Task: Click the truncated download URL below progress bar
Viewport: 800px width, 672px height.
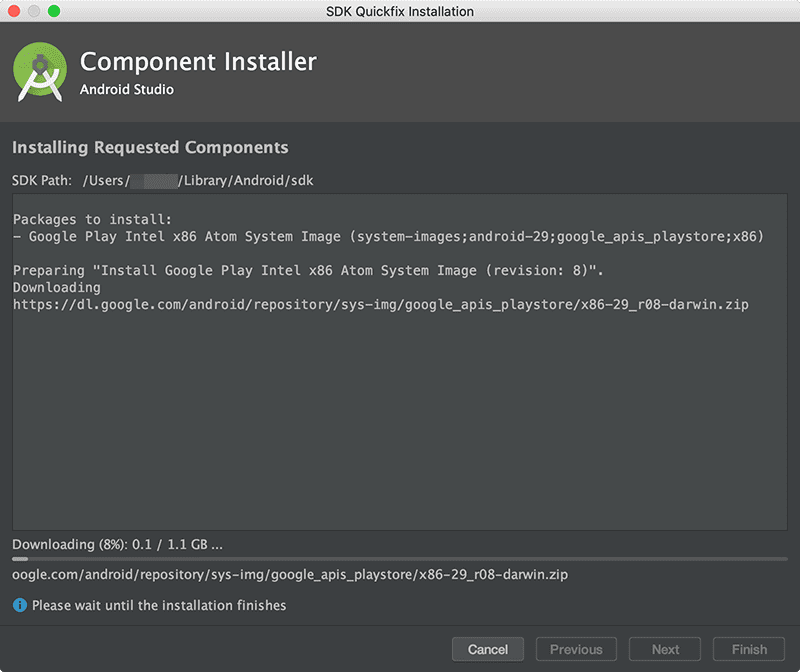Action: tap(290, 575)
